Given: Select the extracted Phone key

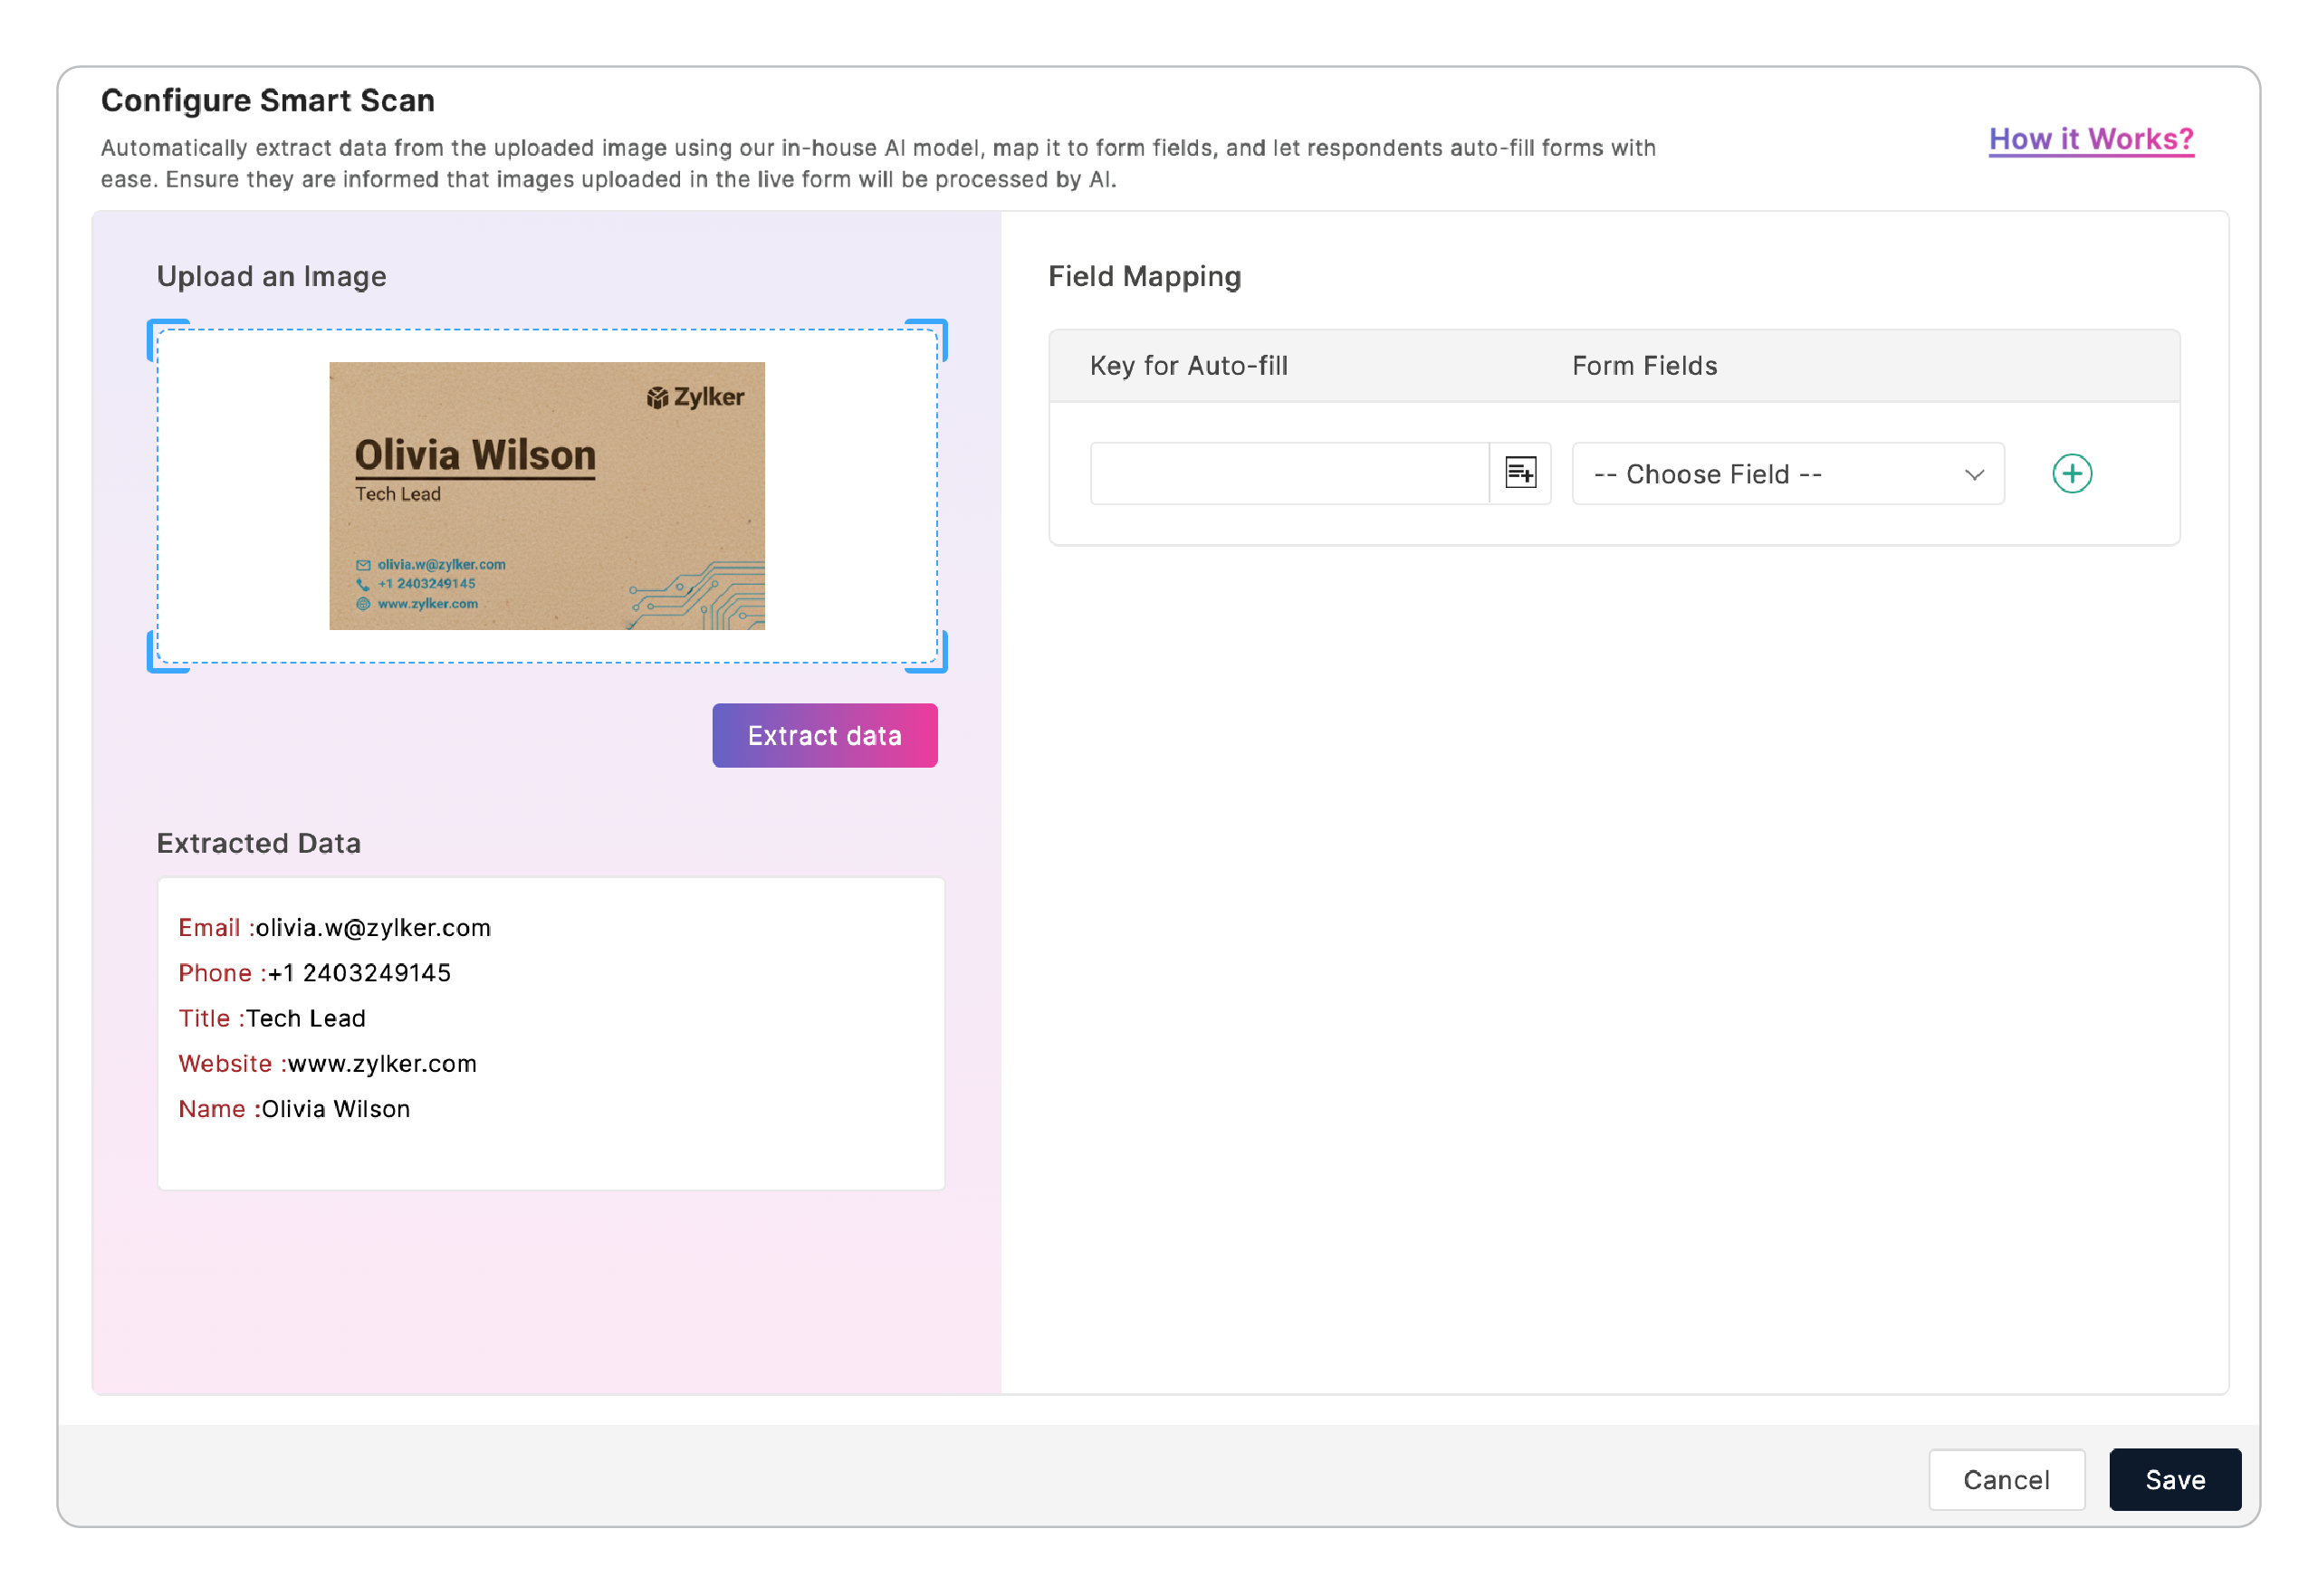Looking at the screenshot, I should pyautogui.click(x=214, y=972).
